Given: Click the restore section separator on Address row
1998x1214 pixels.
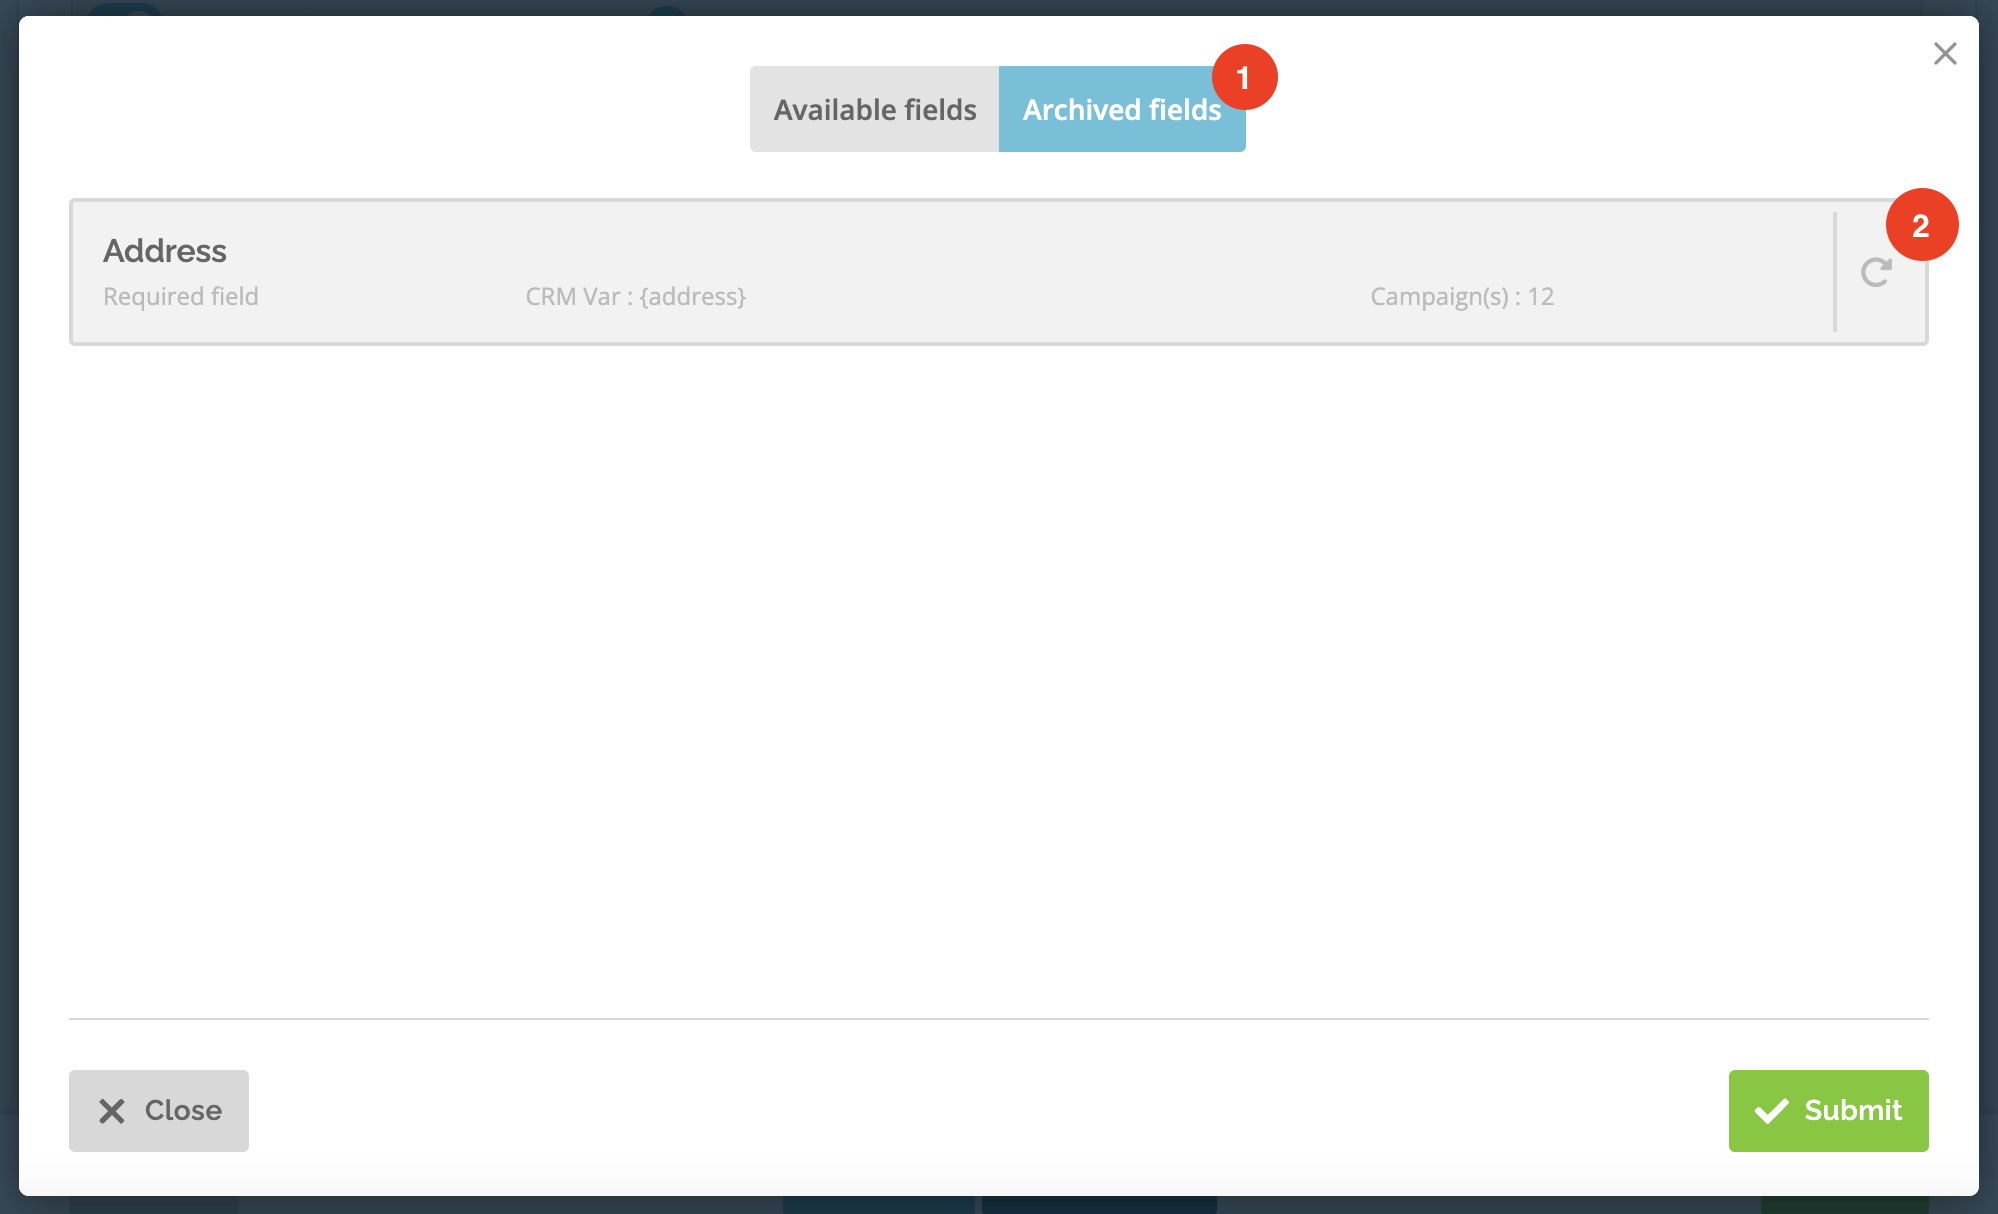Looking at the screenshot, I should point(1835,271).
